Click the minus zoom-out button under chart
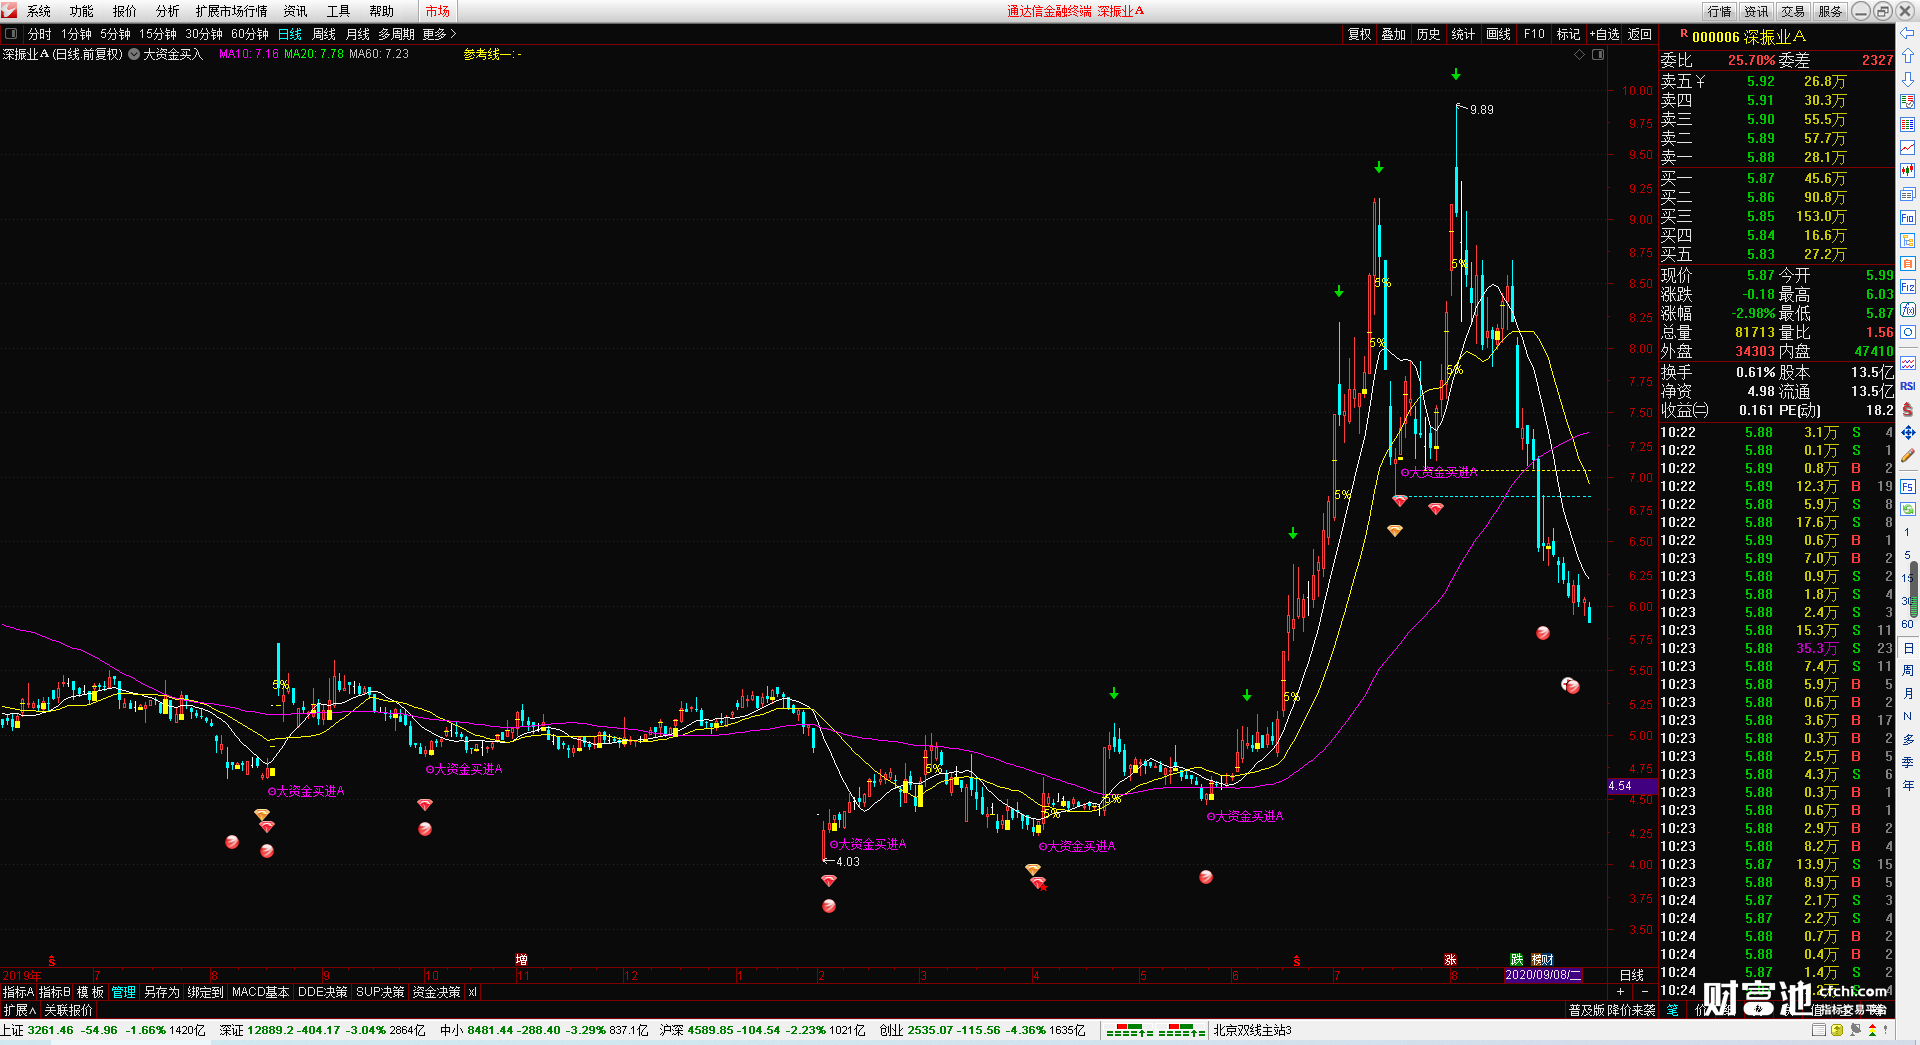The height and width of the screenshot is (1045, 1920). 1645,991
